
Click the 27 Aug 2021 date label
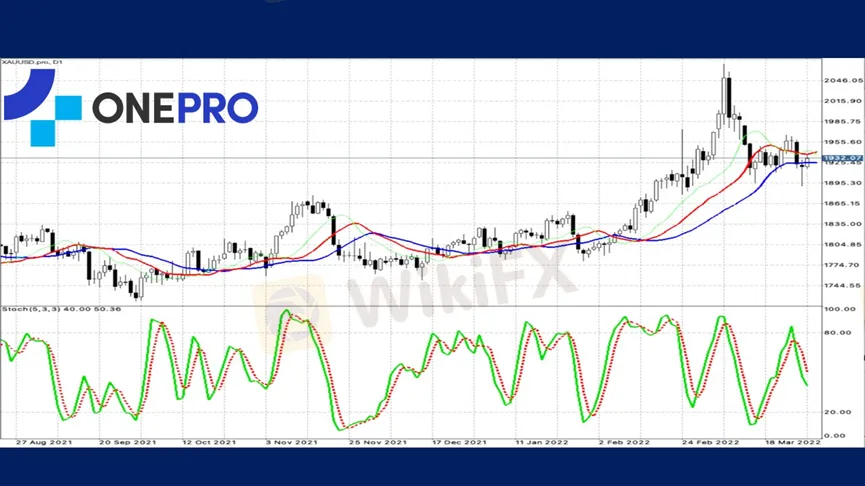tap(44, 442)
